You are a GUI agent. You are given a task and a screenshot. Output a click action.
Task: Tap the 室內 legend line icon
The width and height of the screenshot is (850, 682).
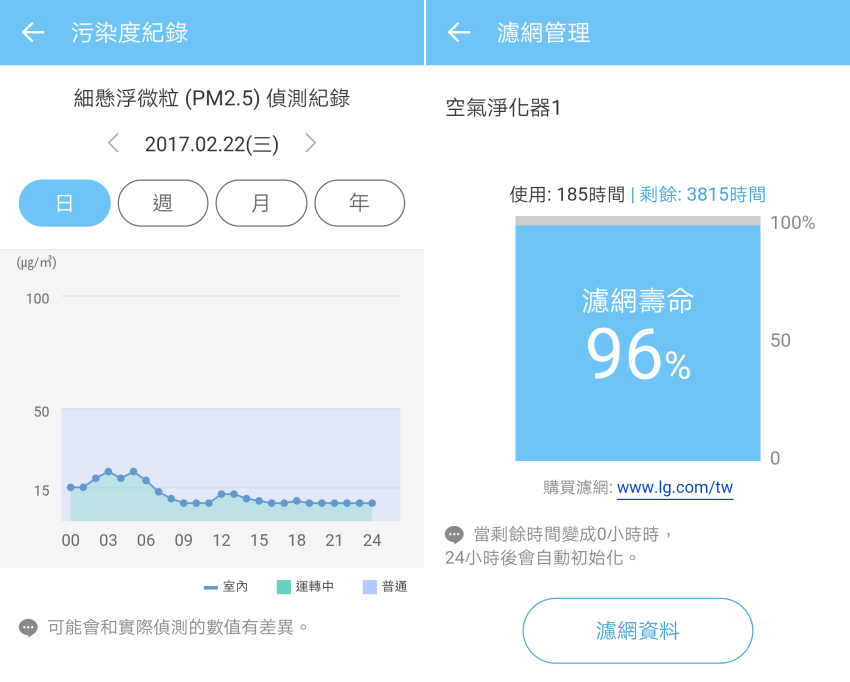210,587
